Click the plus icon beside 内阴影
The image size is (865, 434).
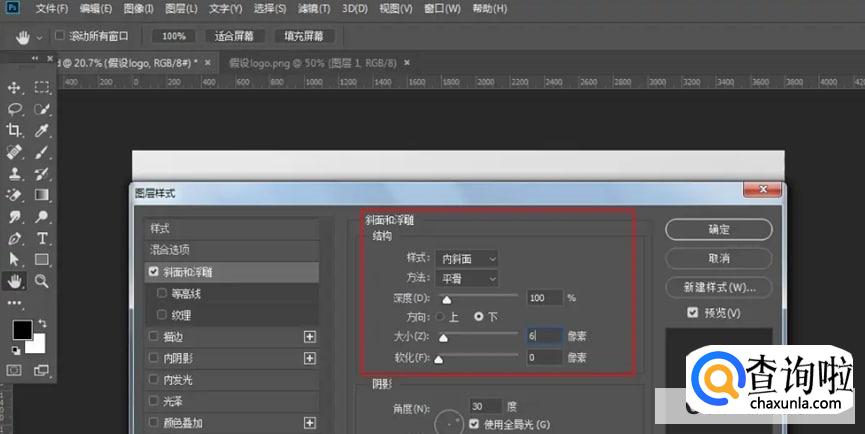[x=310, y=358]
